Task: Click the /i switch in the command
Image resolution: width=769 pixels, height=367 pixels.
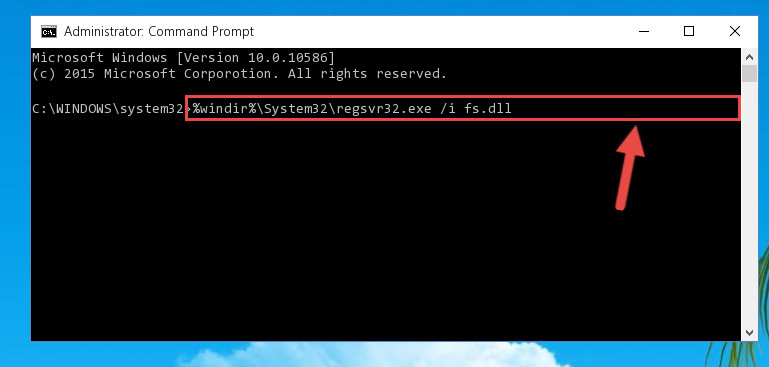Action: click(x=448, y=108)
